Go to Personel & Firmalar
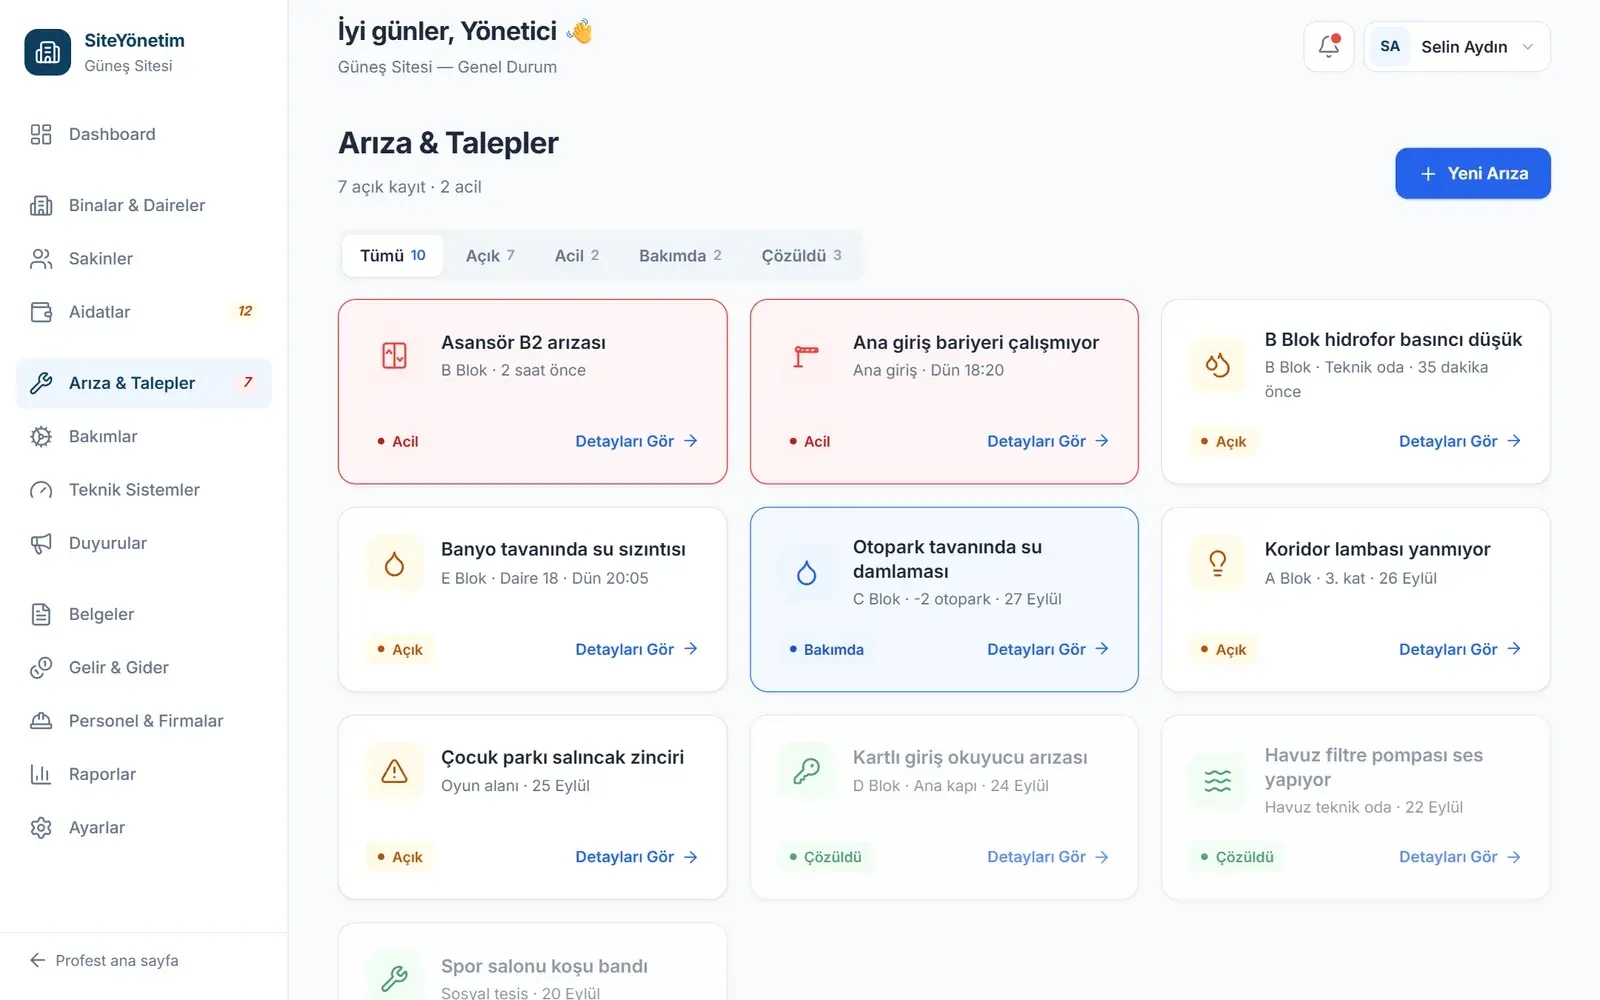1600x1000 pixels. pos(144,721)
